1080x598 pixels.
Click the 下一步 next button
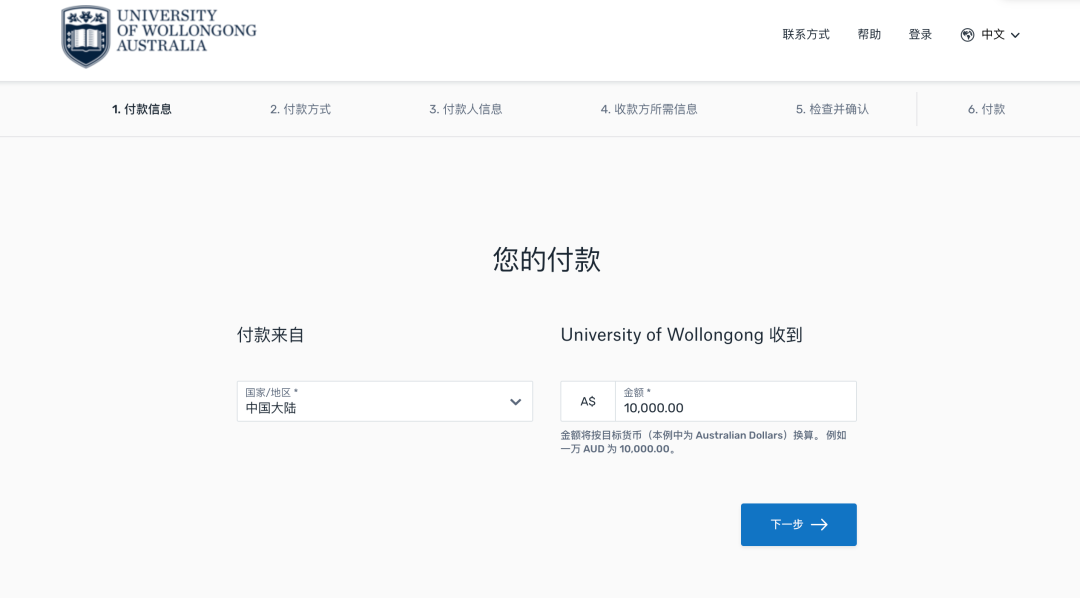[x=799, y=525]
